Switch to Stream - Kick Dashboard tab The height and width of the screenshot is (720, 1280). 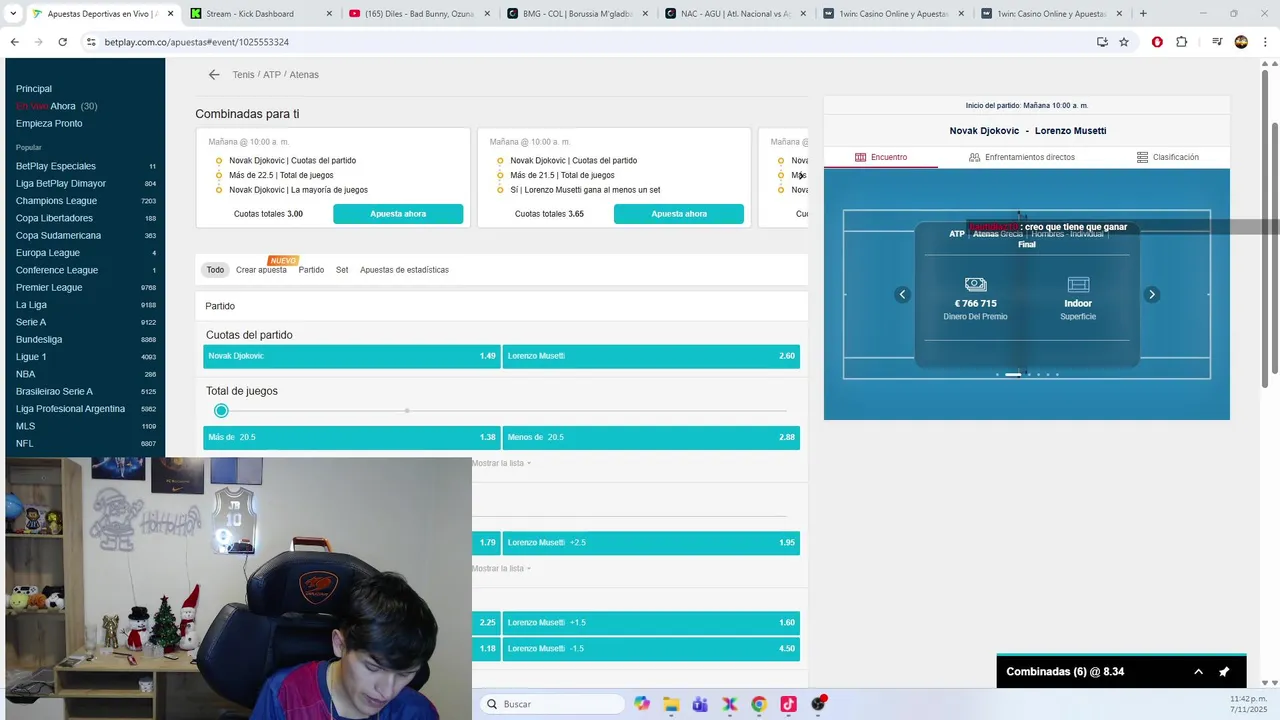tap(260, 14)
